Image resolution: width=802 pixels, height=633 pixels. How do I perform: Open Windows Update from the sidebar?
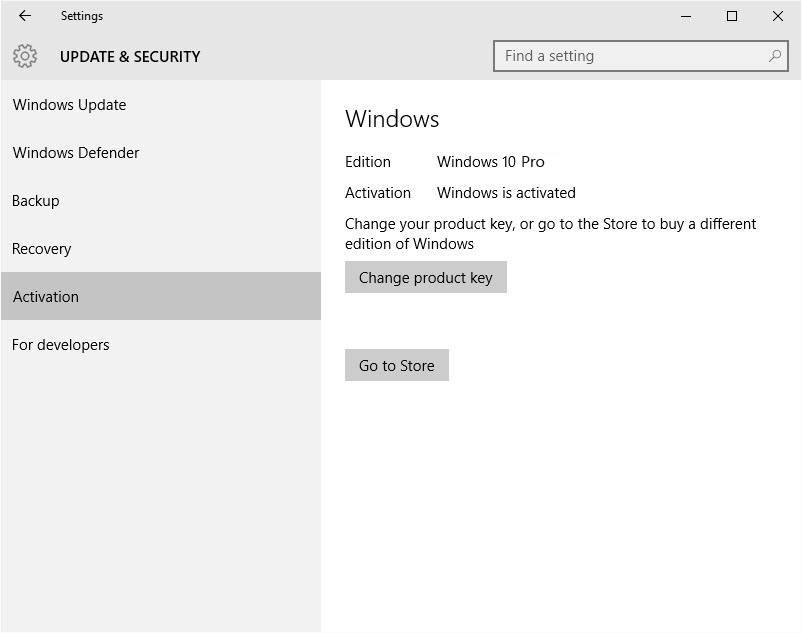tap(69, 105)
